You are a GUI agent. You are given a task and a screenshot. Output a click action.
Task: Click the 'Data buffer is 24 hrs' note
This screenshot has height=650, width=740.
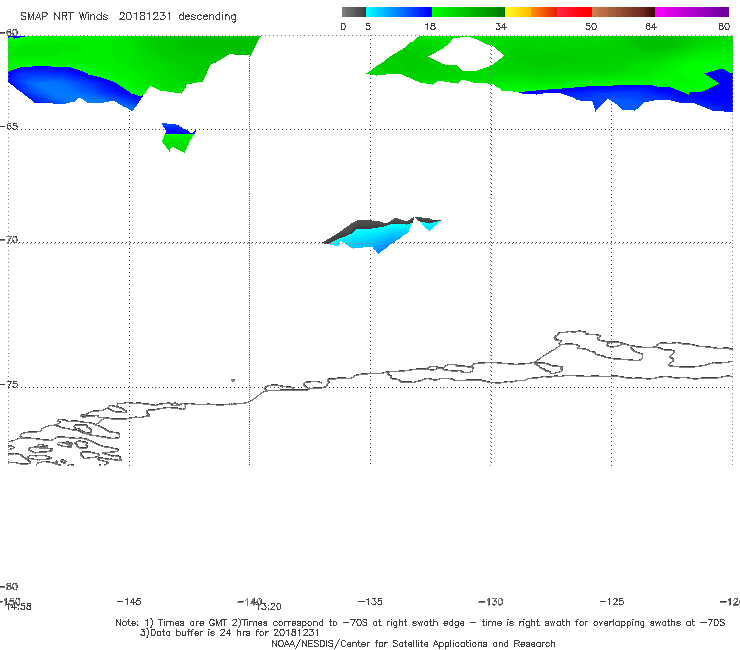[x=230, y=633]
